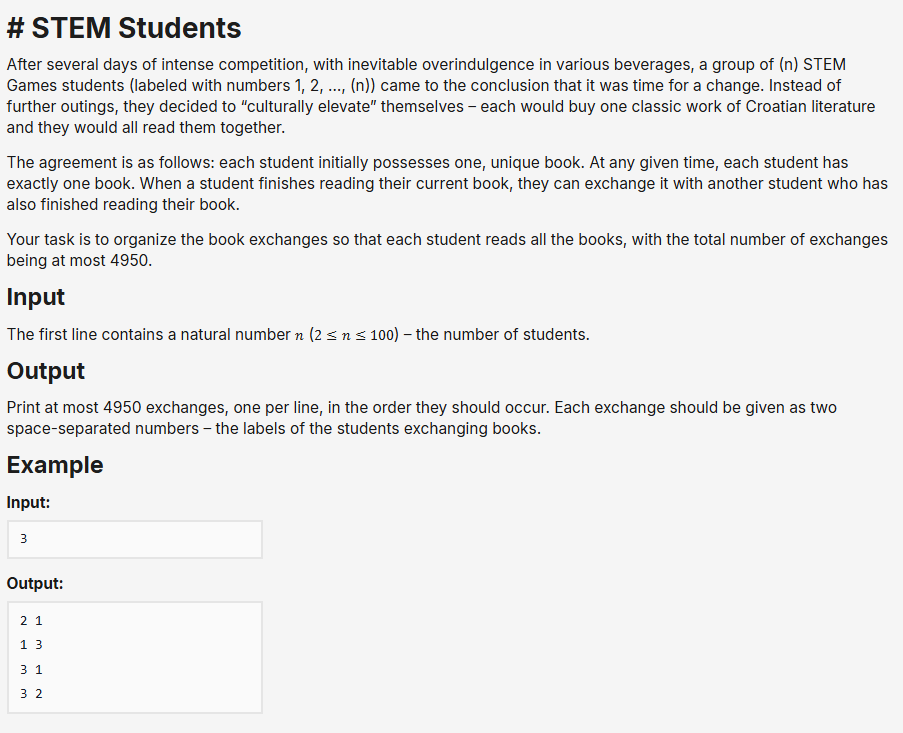Click the "Input" section heading
The height and width of the screenshot is (733, 903).
36,297
